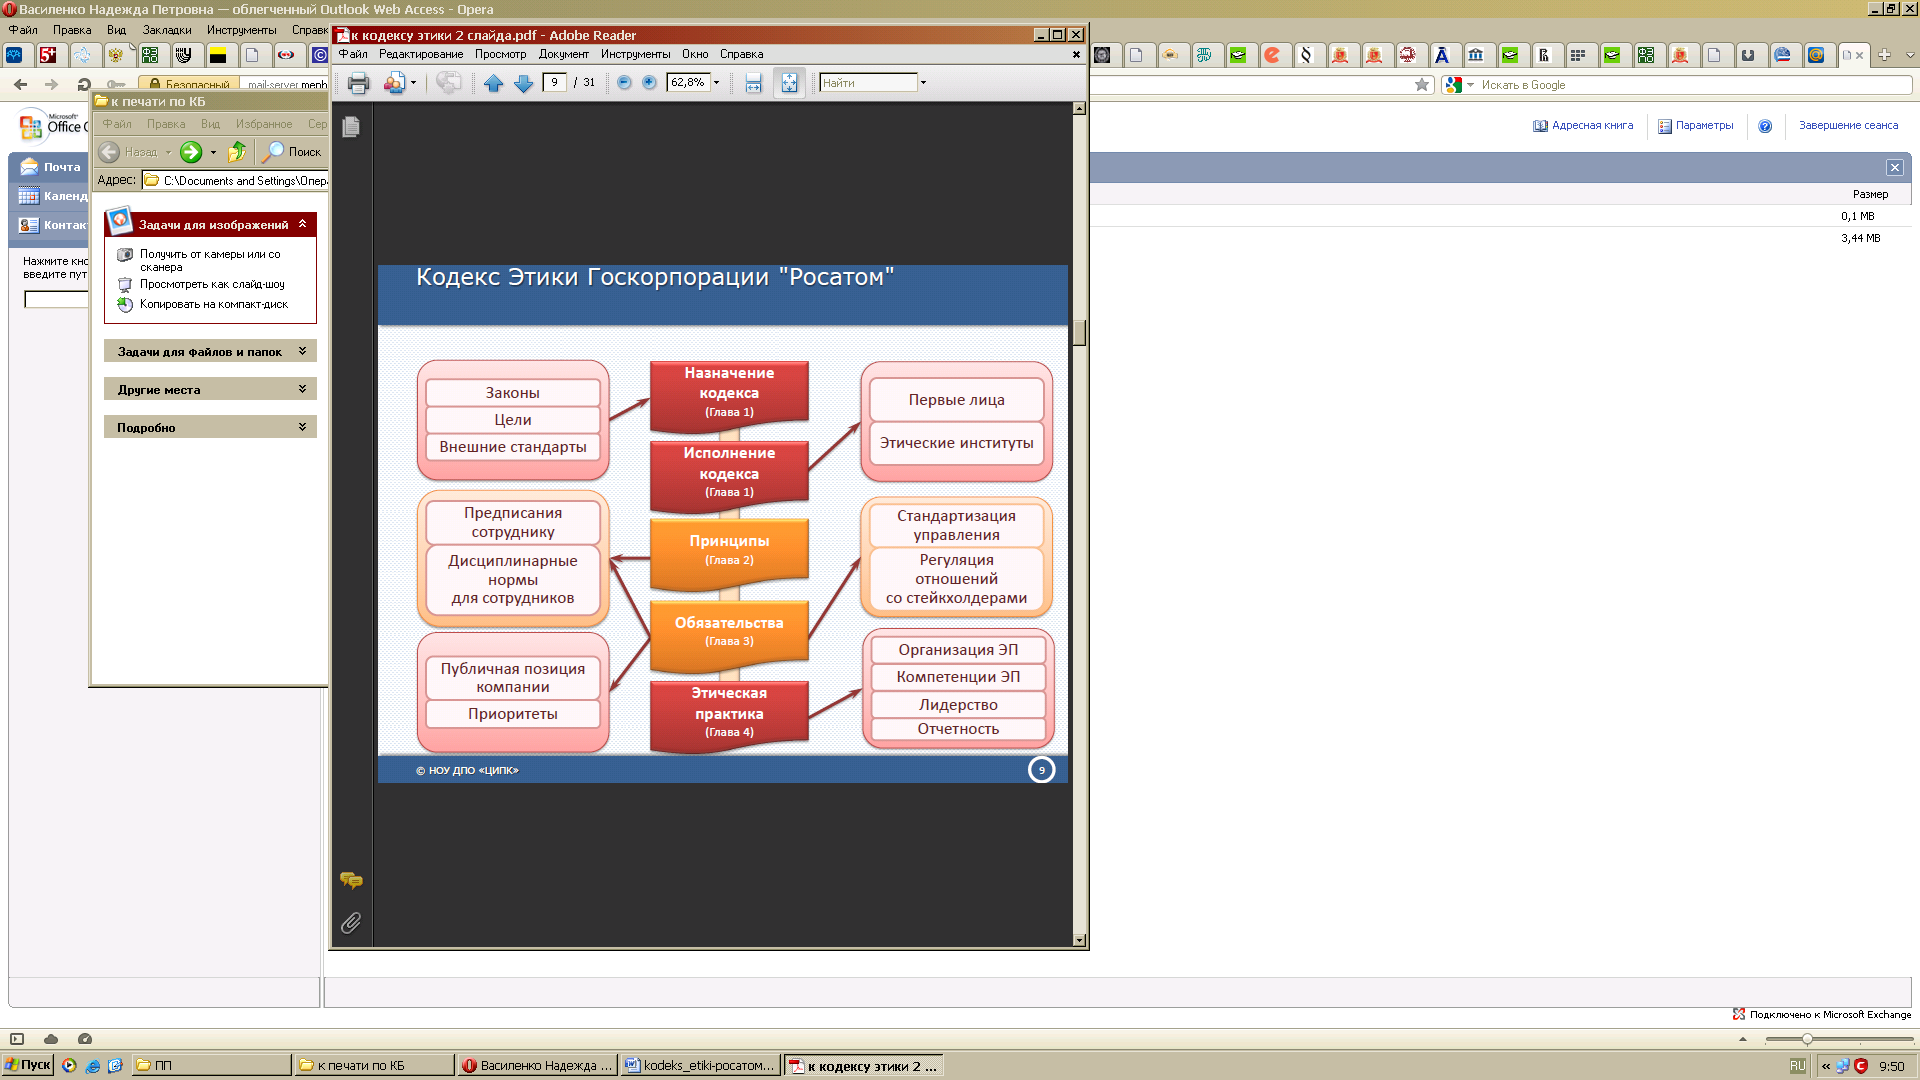The width and height of the screenshot is (1920, 1080).
Task: Open the email icon dropdown arrow in Reader
Action: (x=413, y=83)
